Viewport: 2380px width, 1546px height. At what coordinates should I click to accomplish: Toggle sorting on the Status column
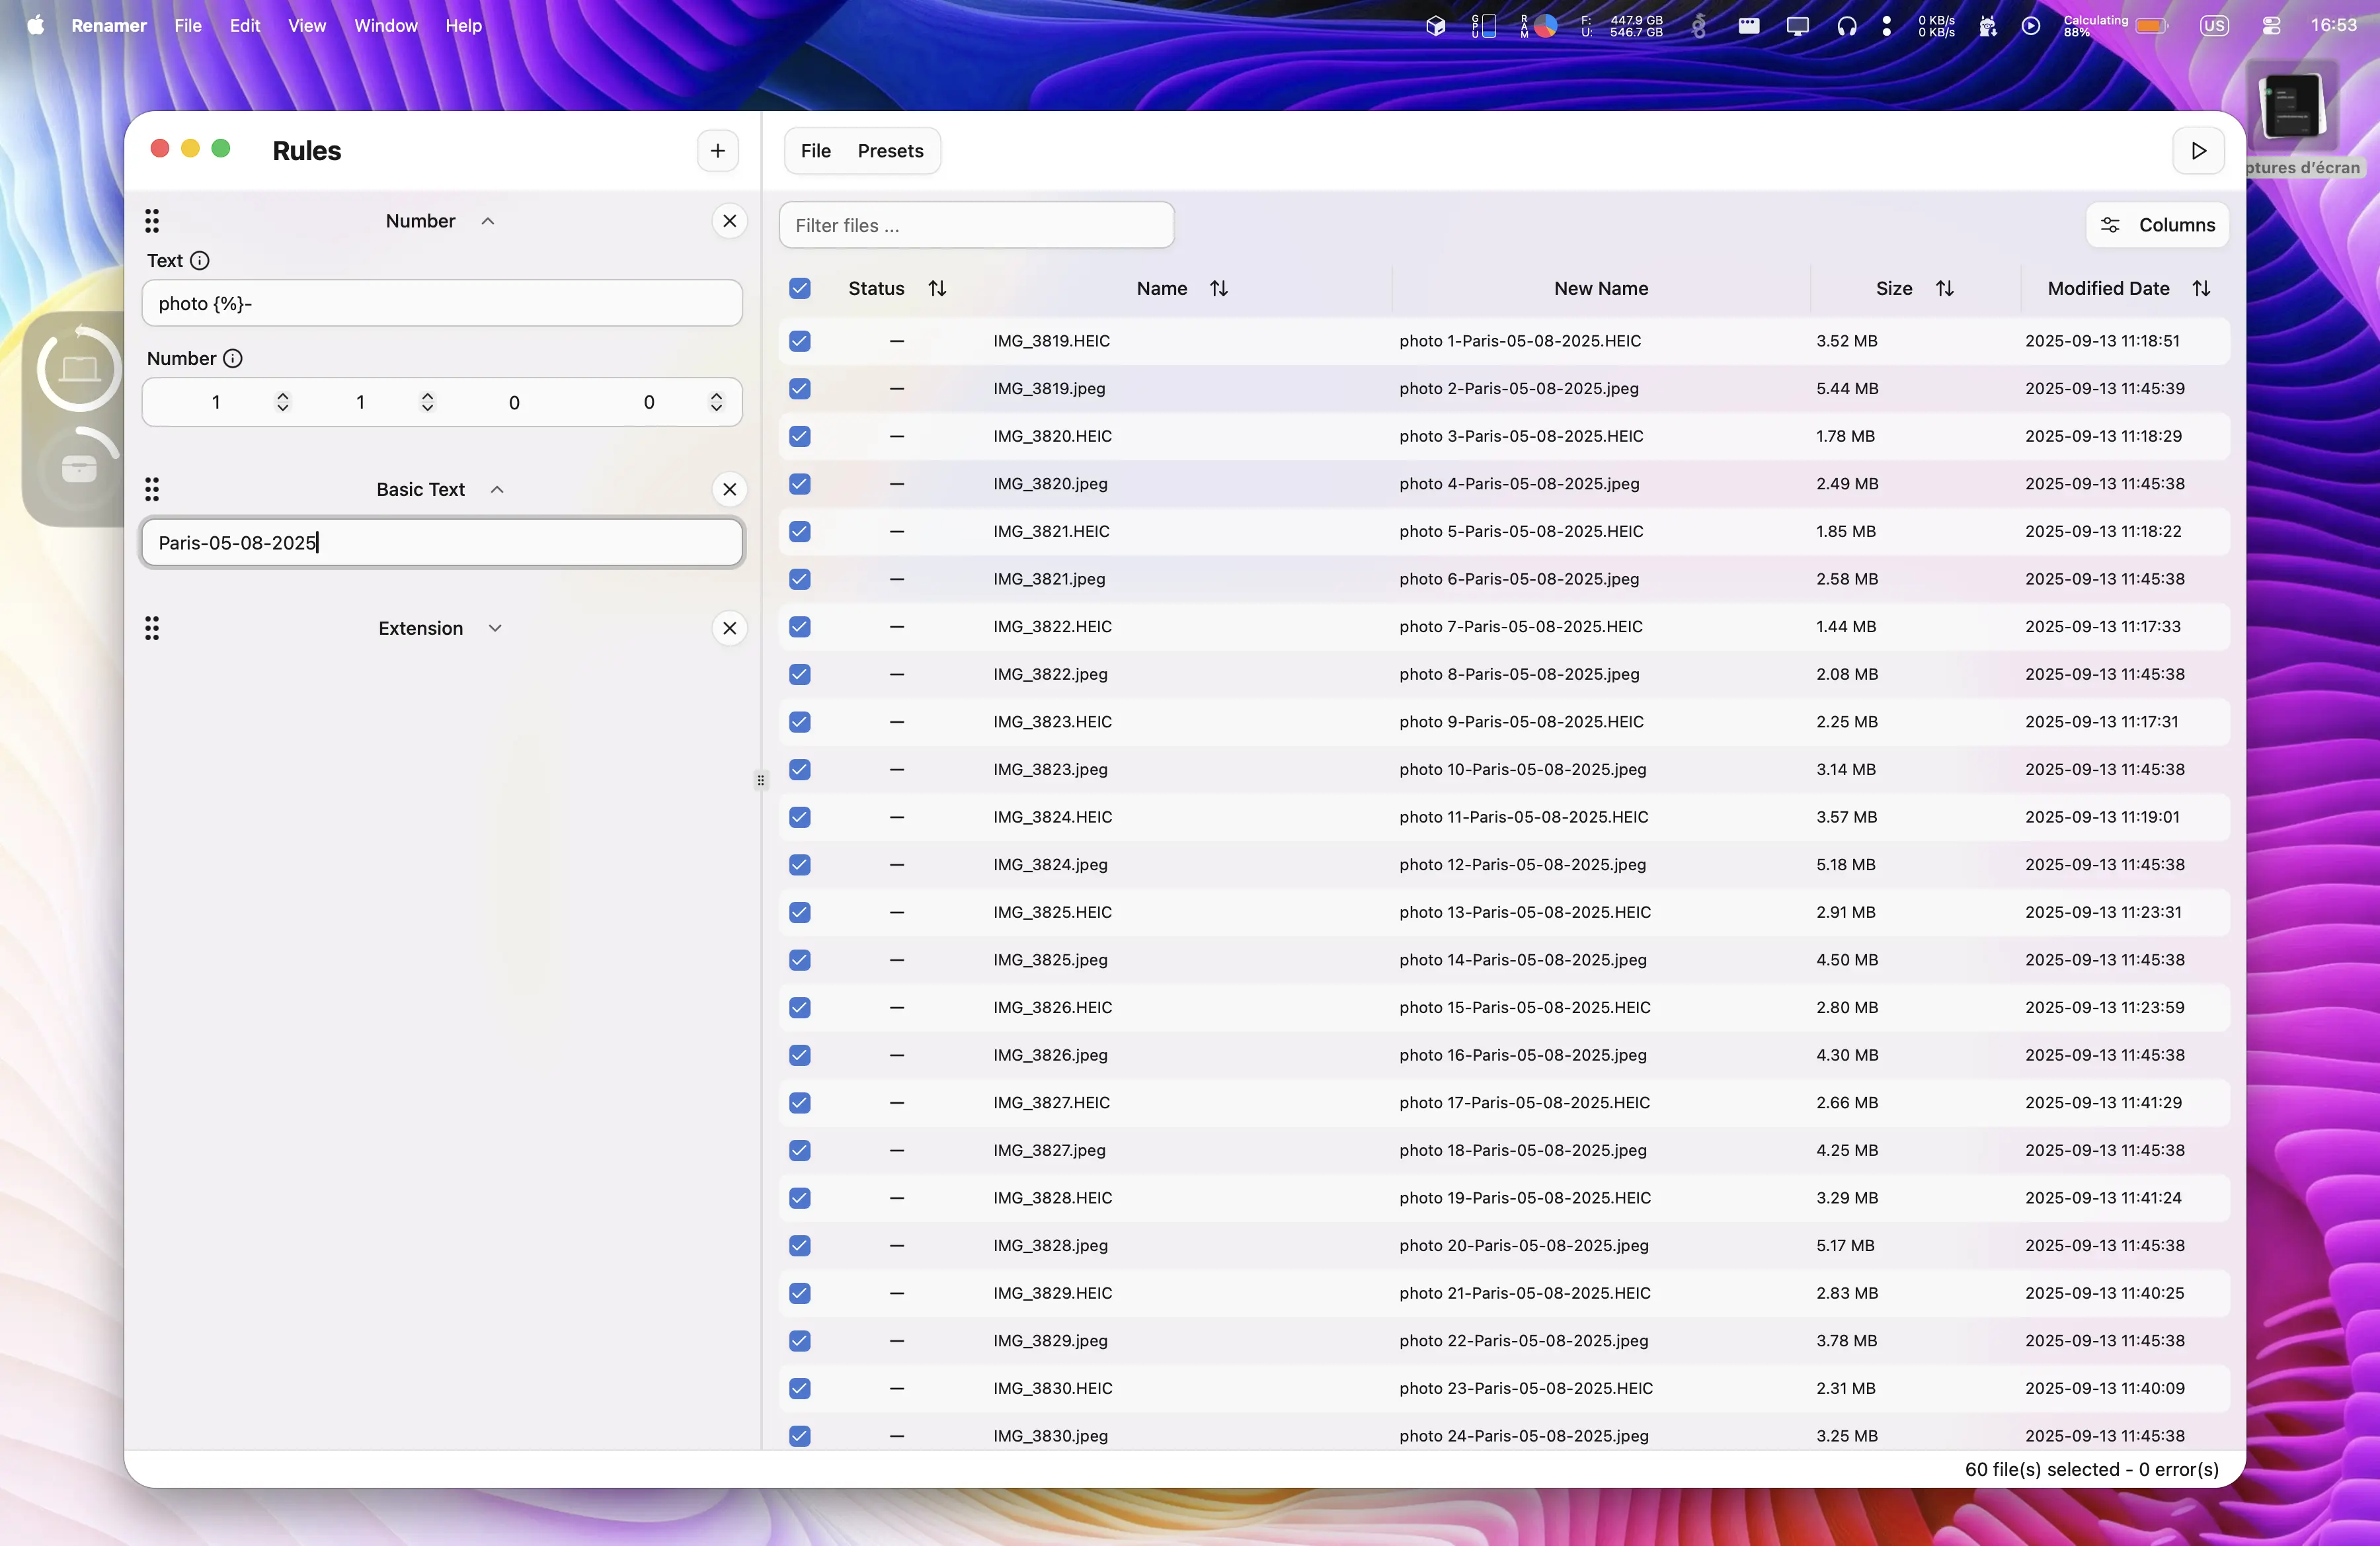pos(938,288)
